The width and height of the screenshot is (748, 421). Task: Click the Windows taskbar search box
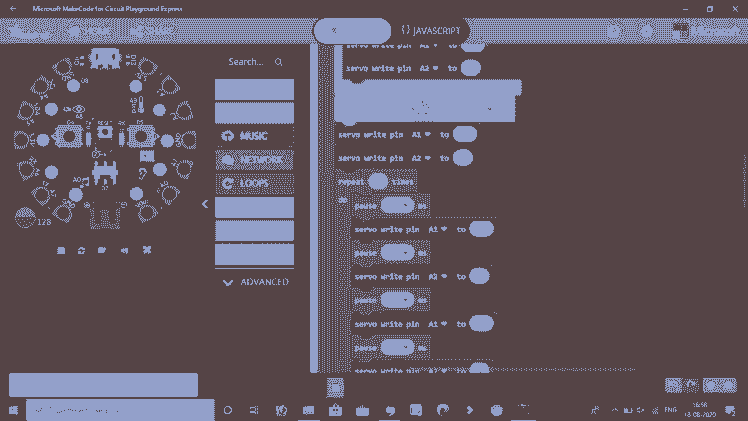(120, 410)
